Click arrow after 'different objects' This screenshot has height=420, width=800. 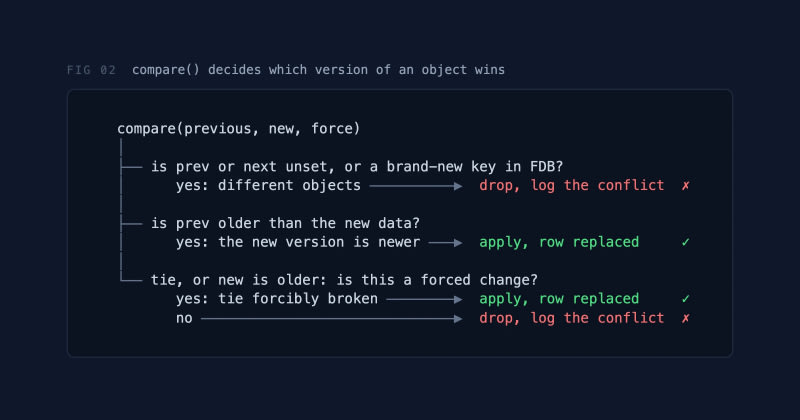pos(416,186)
